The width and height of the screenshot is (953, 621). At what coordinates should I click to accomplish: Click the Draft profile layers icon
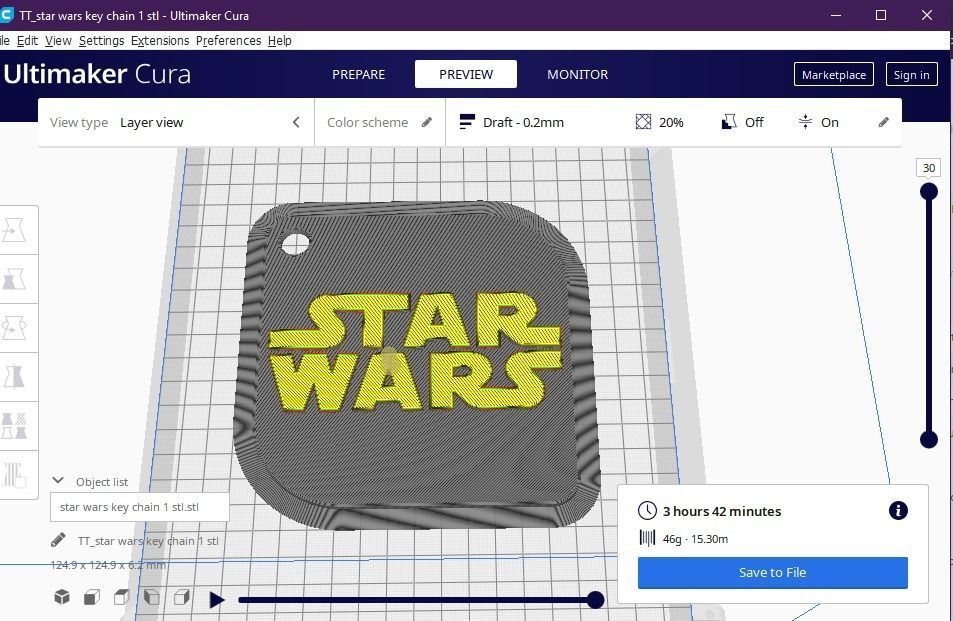pos(467,122)
